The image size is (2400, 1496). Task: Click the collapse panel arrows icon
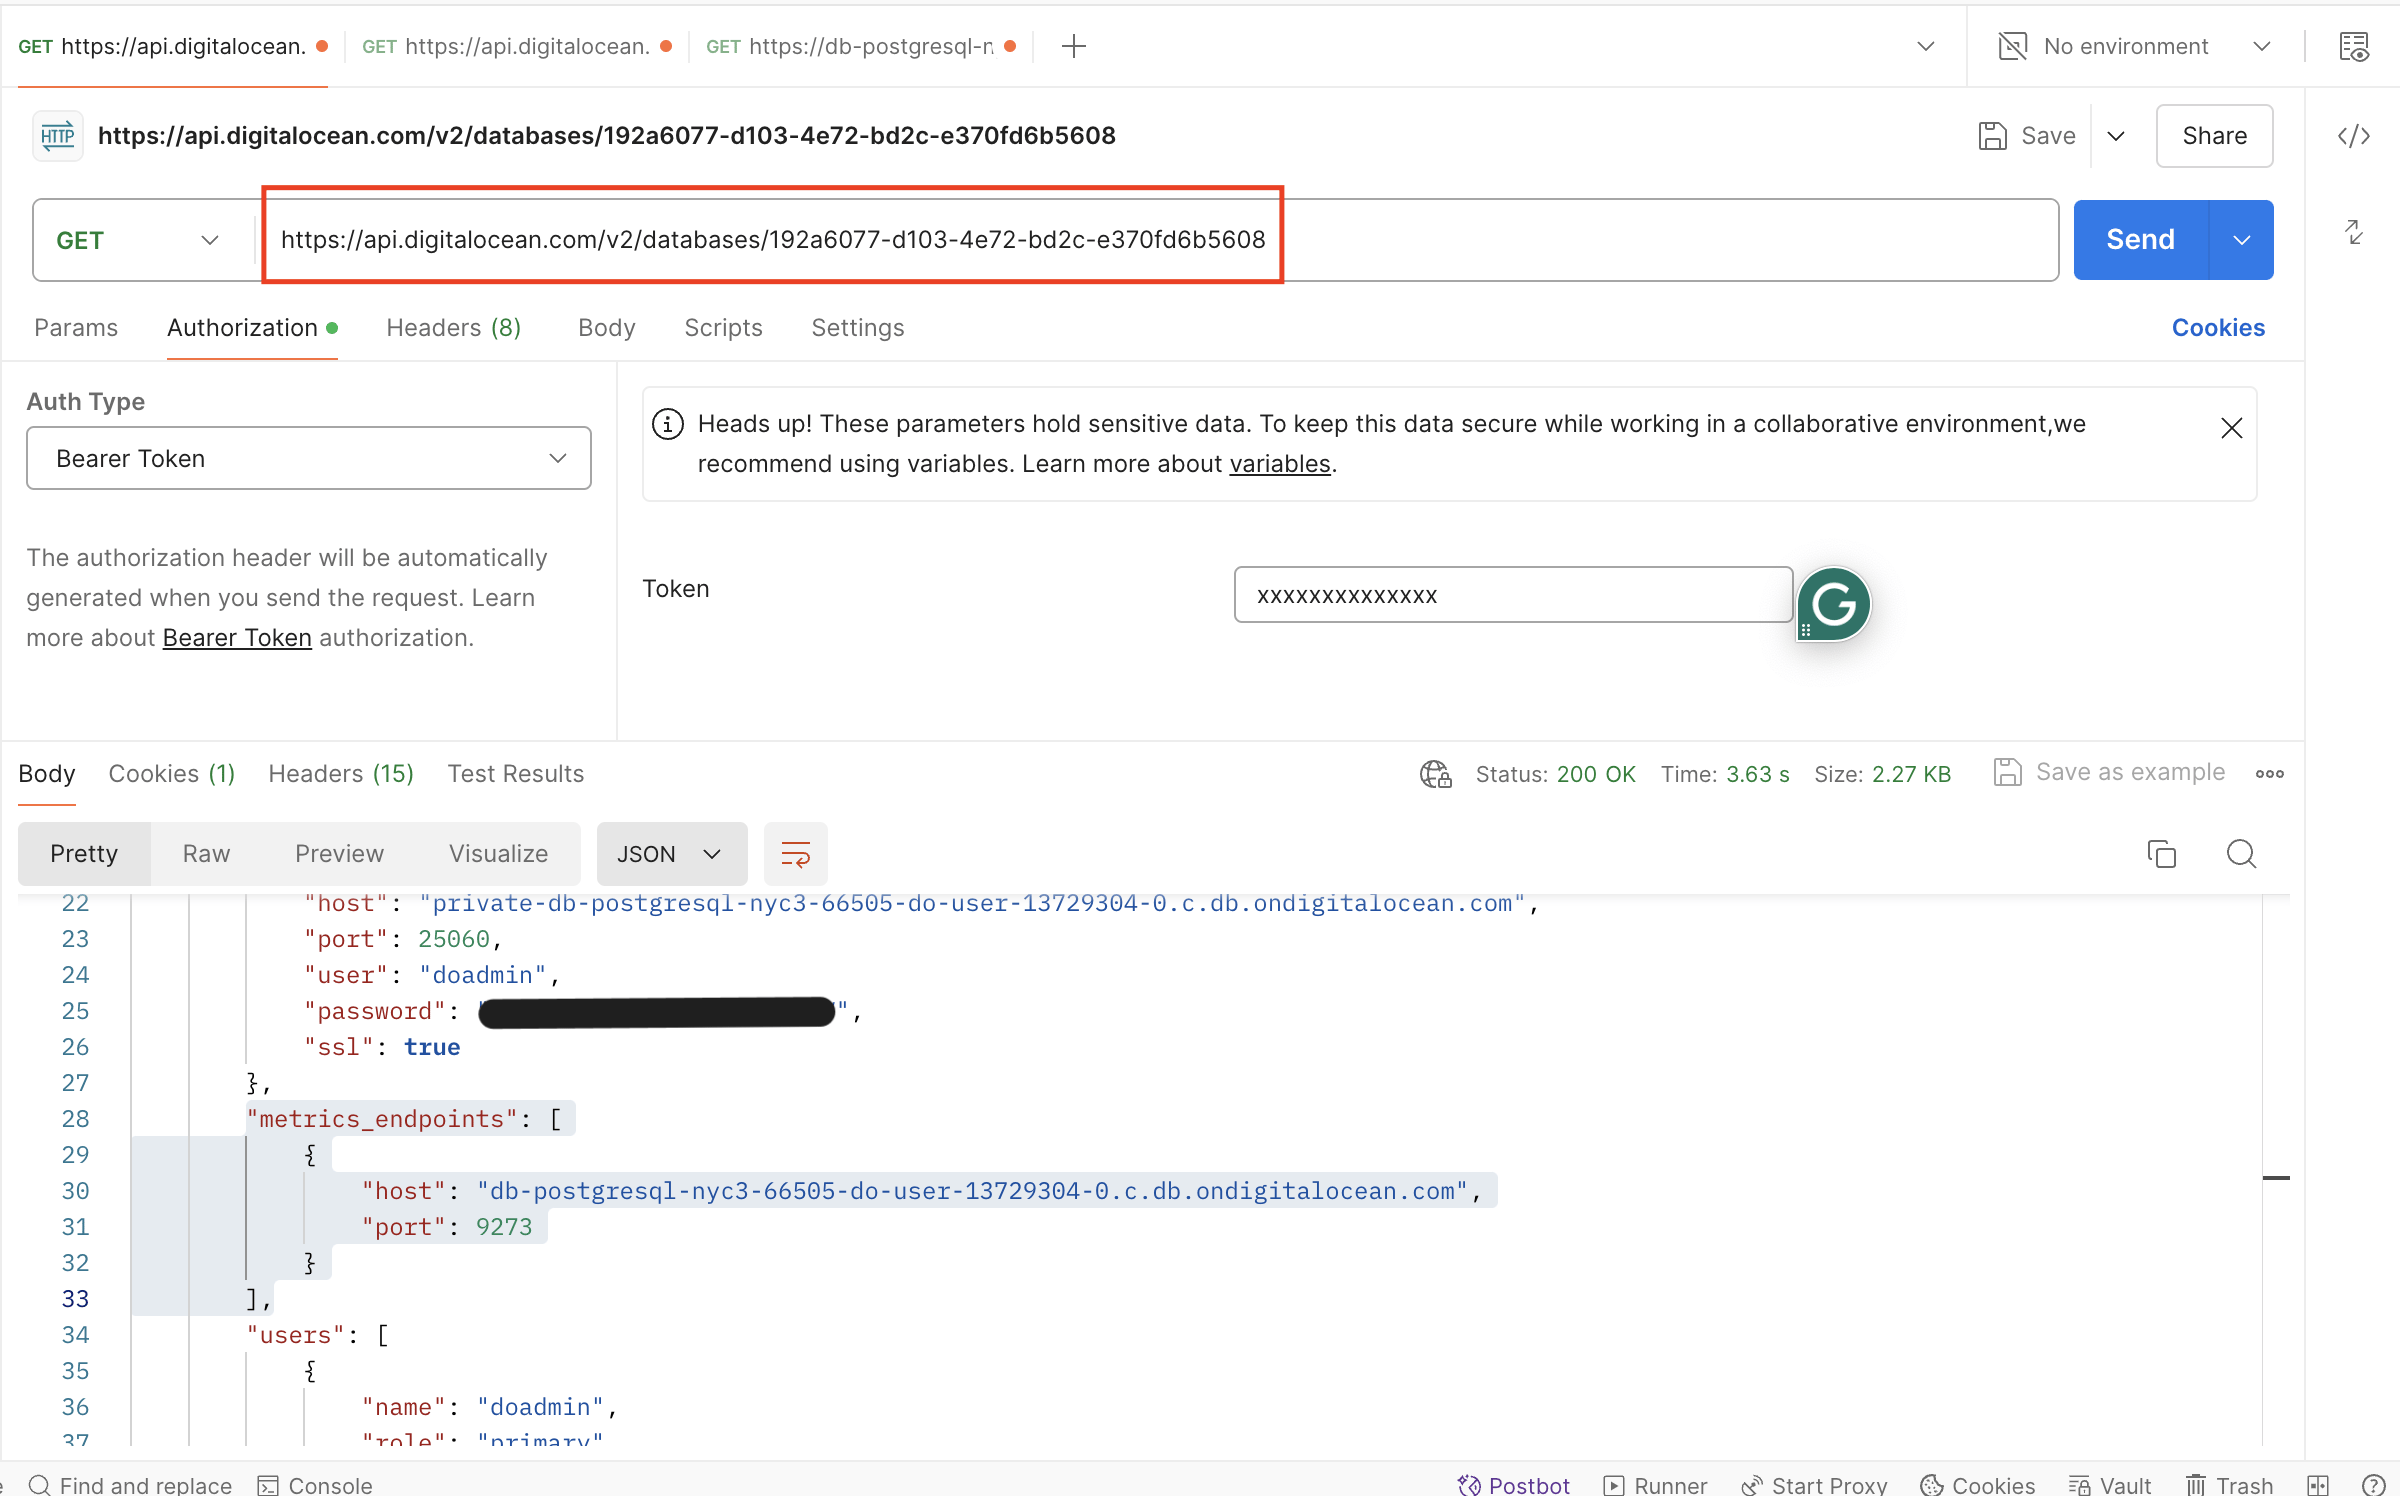[x=2354, y=232]
